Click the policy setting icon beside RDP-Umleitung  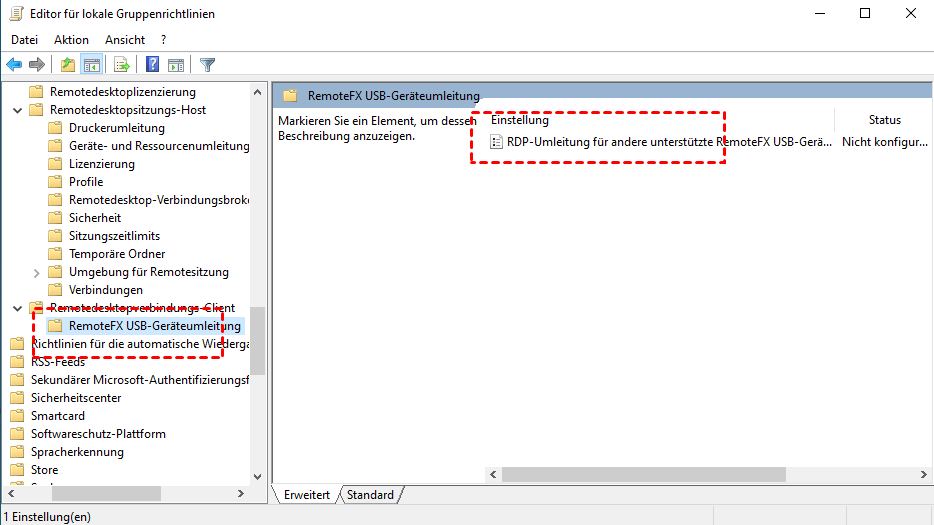click(496, 142)
